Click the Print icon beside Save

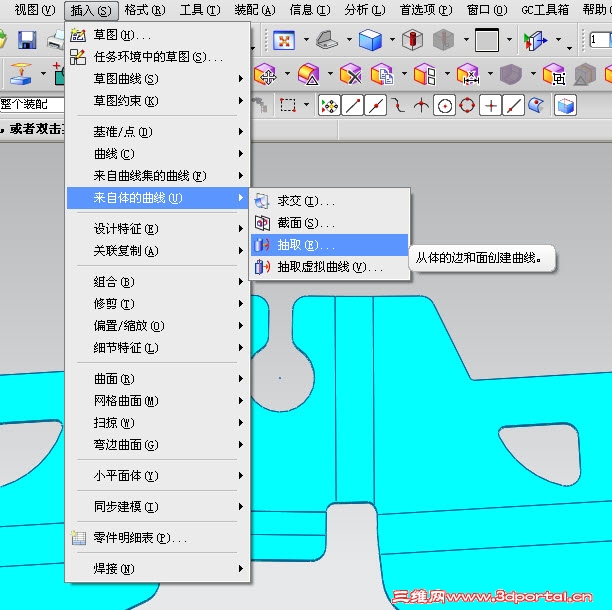57,40
